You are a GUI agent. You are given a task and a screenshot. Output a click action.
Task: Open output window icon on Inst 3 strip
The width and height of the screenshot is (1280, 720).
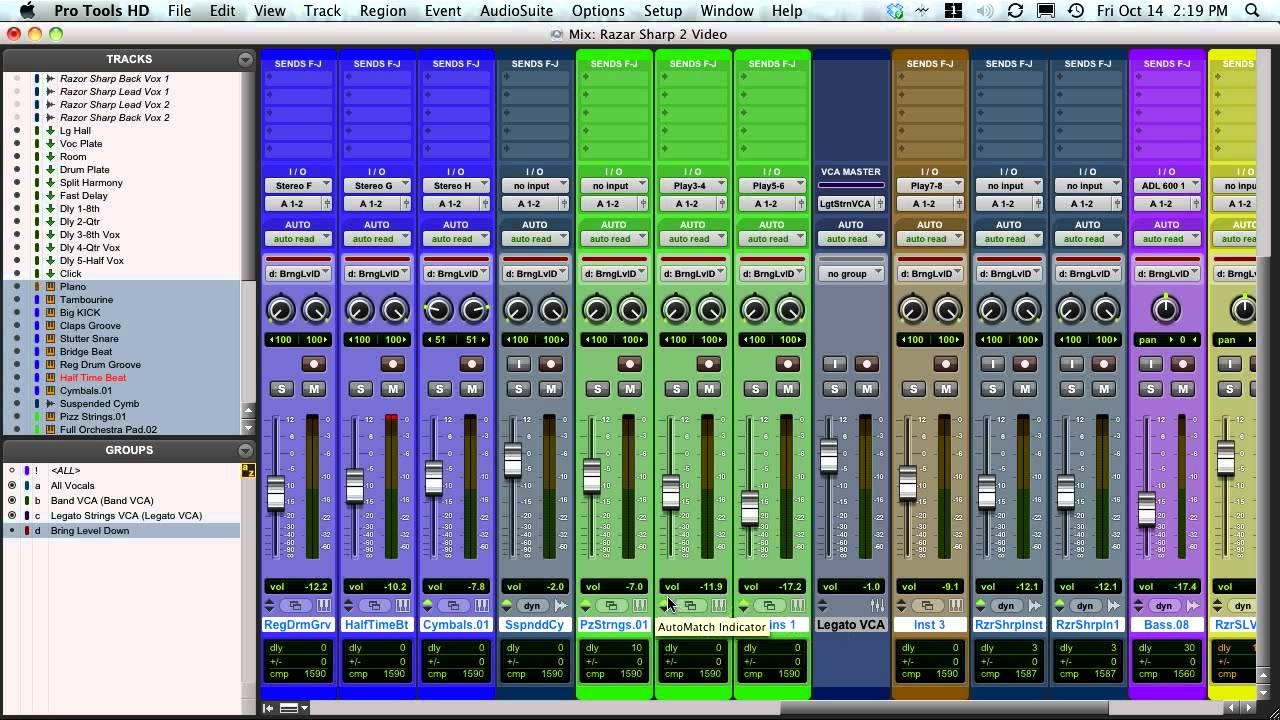point(927,606)
